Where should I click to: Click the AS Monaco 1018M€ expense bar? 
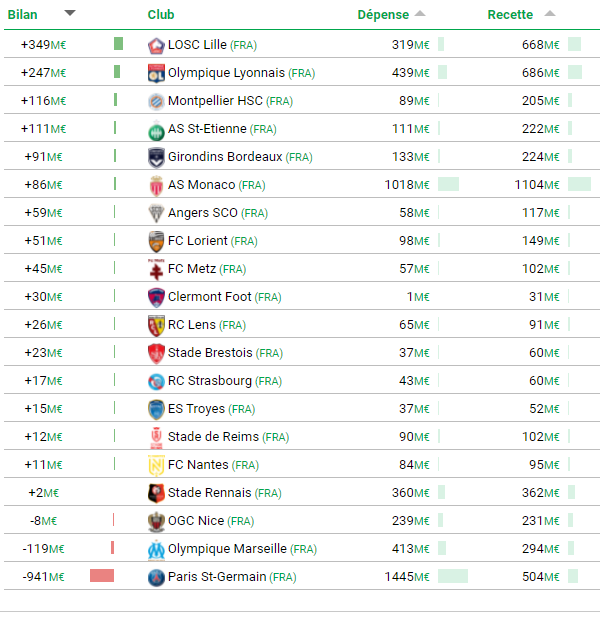click(x=448, y=184)
